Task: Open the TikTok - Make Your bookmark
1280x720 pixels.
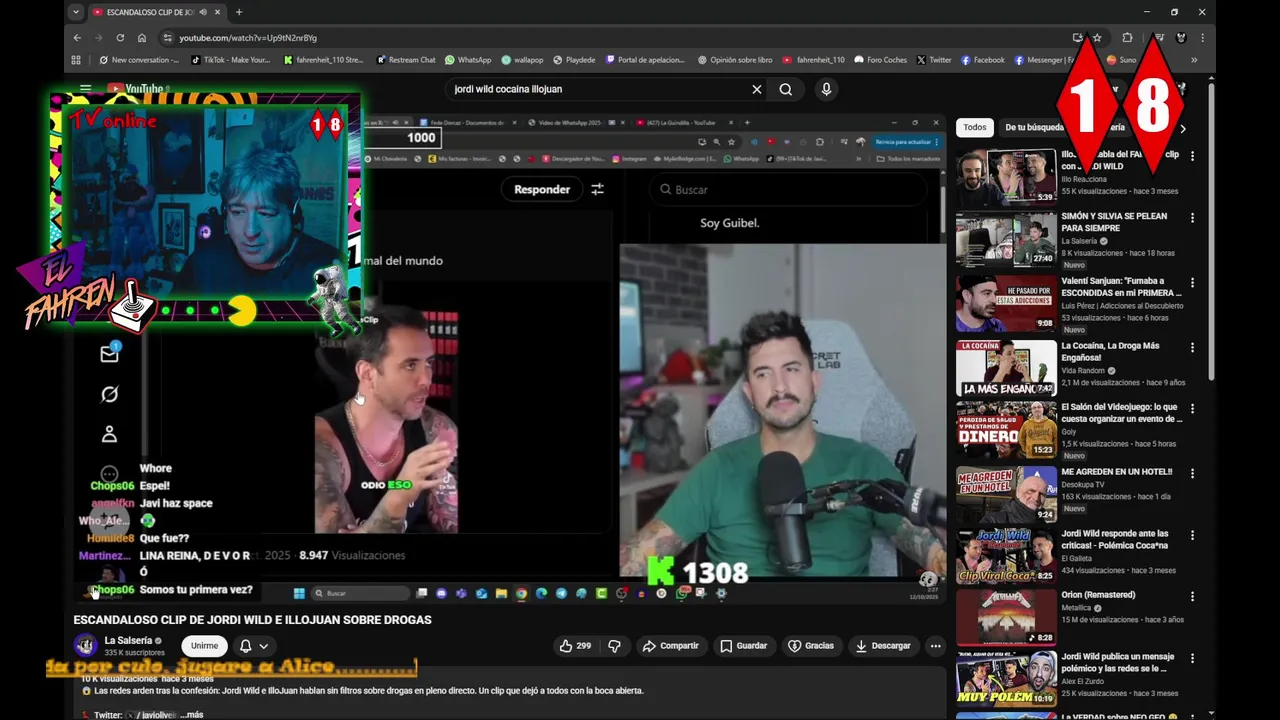Action: pyautogui.click(x=230, y=60)
